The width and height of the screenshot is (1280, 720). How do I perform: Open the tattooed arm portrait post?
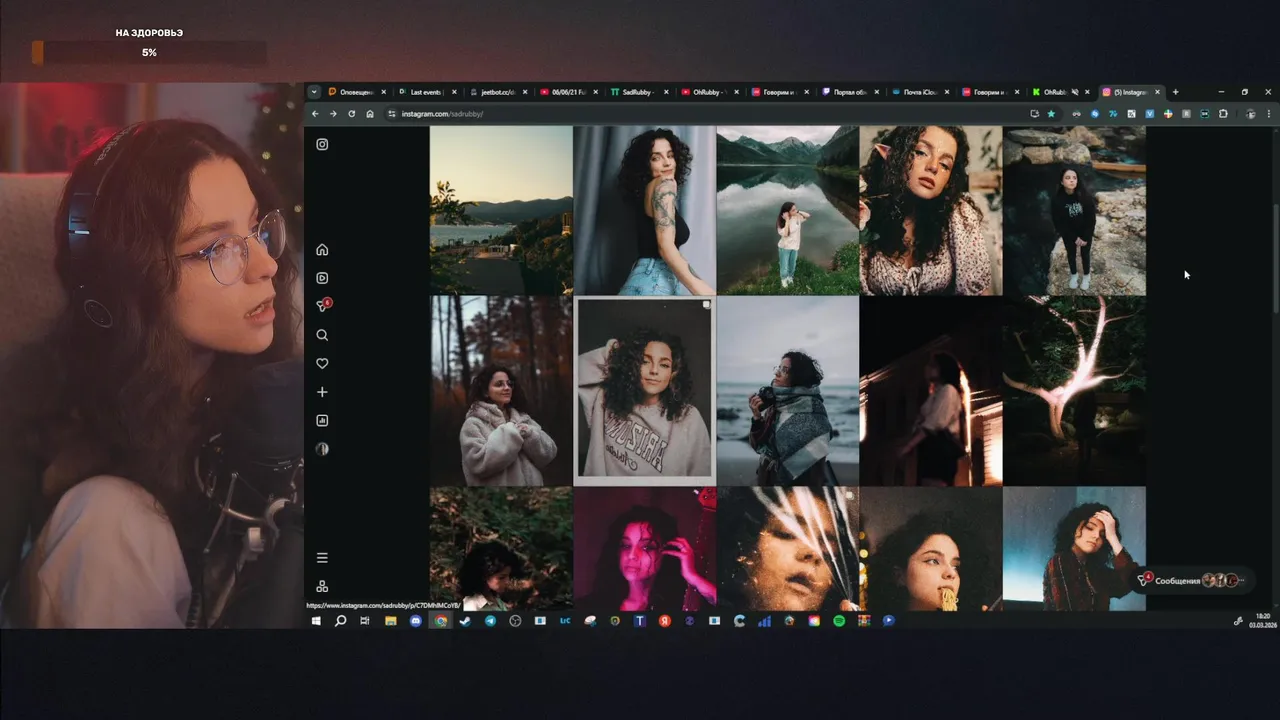[x=644, y=210]
